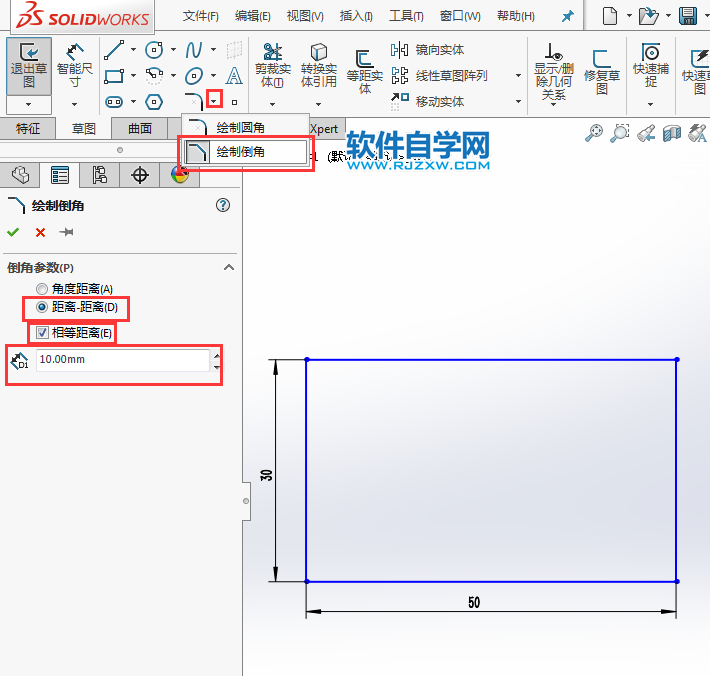Click the keep-visible pushpin in PropertyManager

tap(67, 232)
